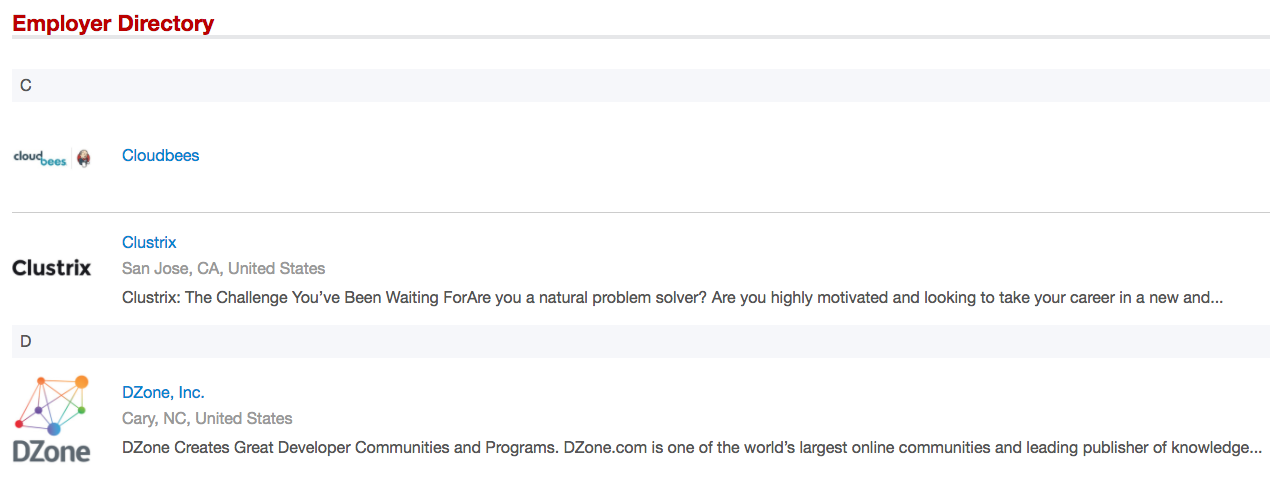Click the Cary, NC location text

pyautogui.click(x=156, y=418)
